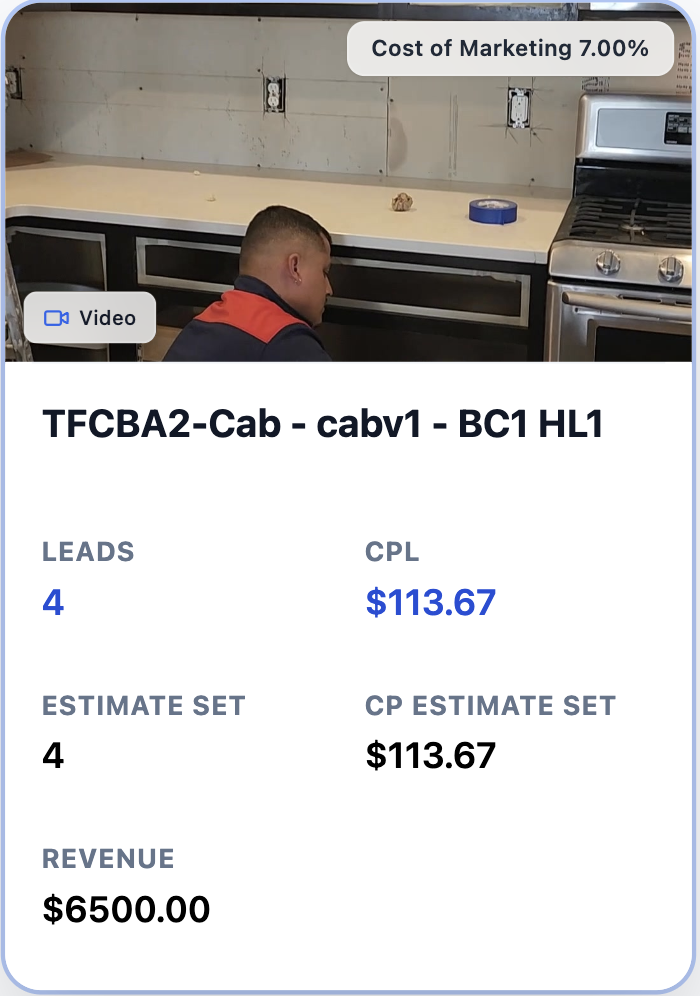Image resolution: width=700 pixels, height=996 pixels.
Task: Select the estimate set value 4
Action: (x=53, y=756)
